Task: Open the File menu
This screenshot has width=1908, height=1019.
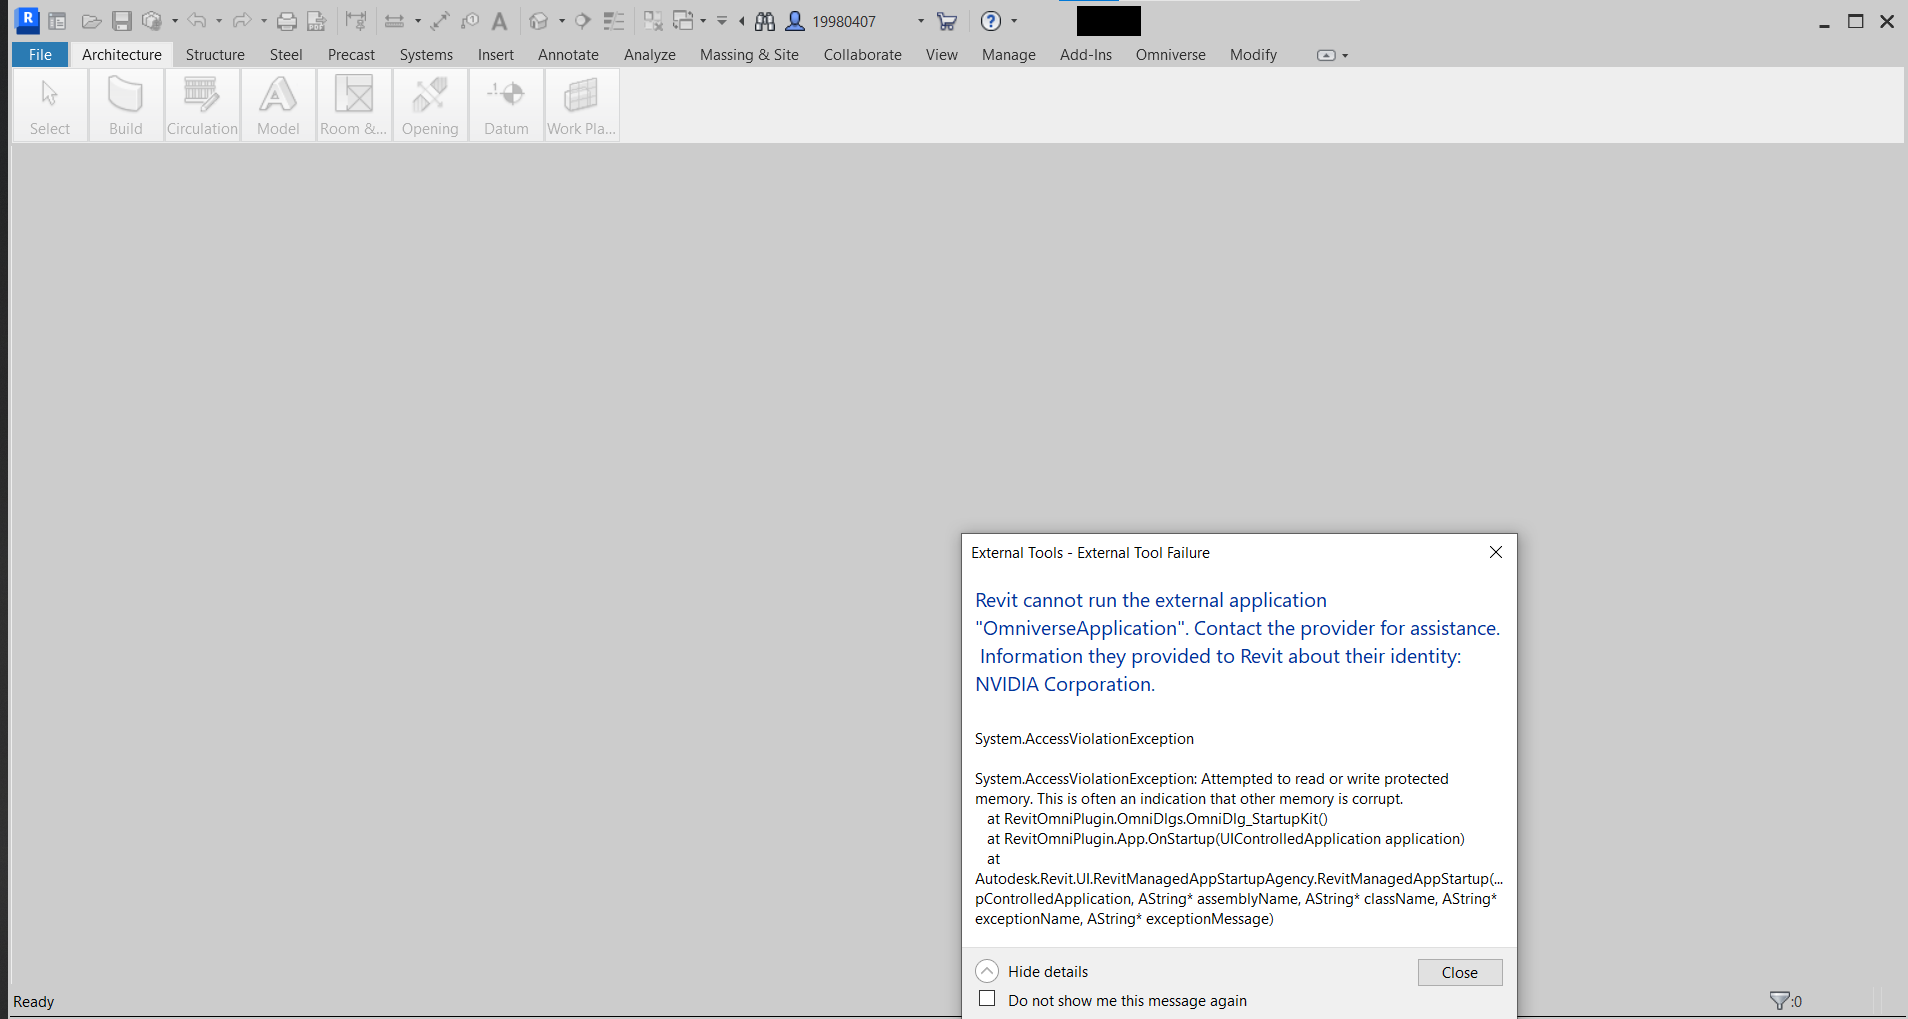Action: (40, 55)
